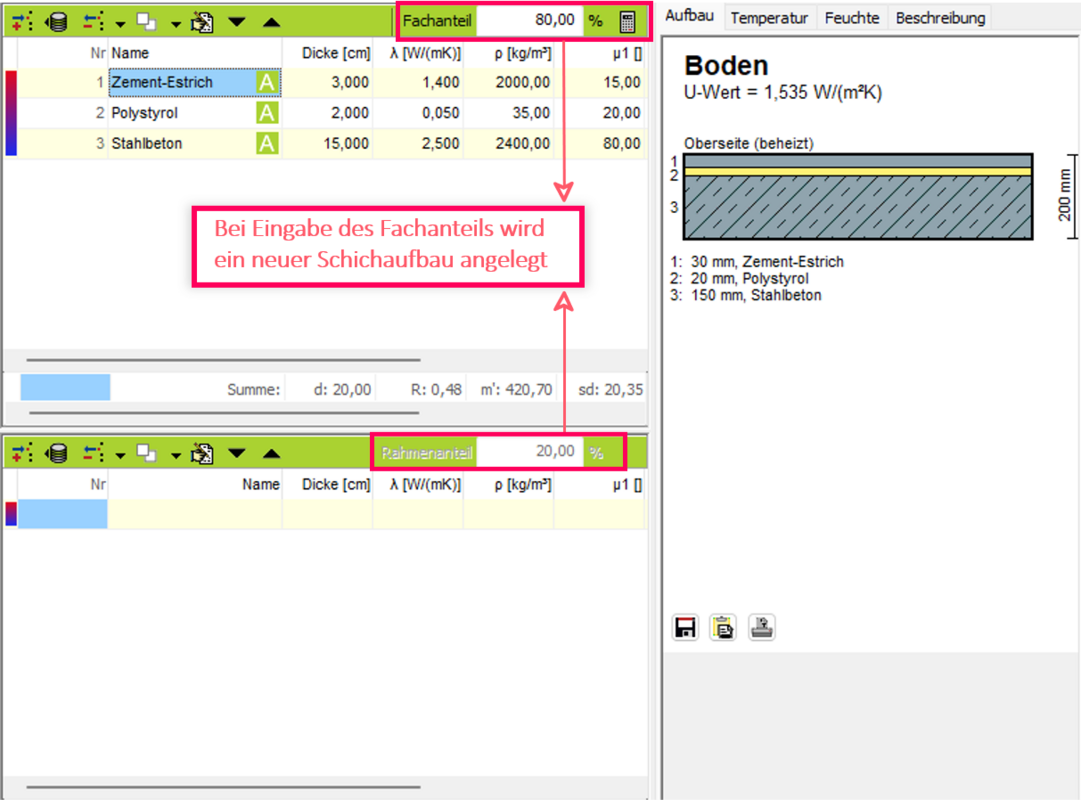Open database icon in the lower Rahmenanteil toolbar
Image resolution: width=1081 pixels, height=800 pixels.
(x=57, y=454)
